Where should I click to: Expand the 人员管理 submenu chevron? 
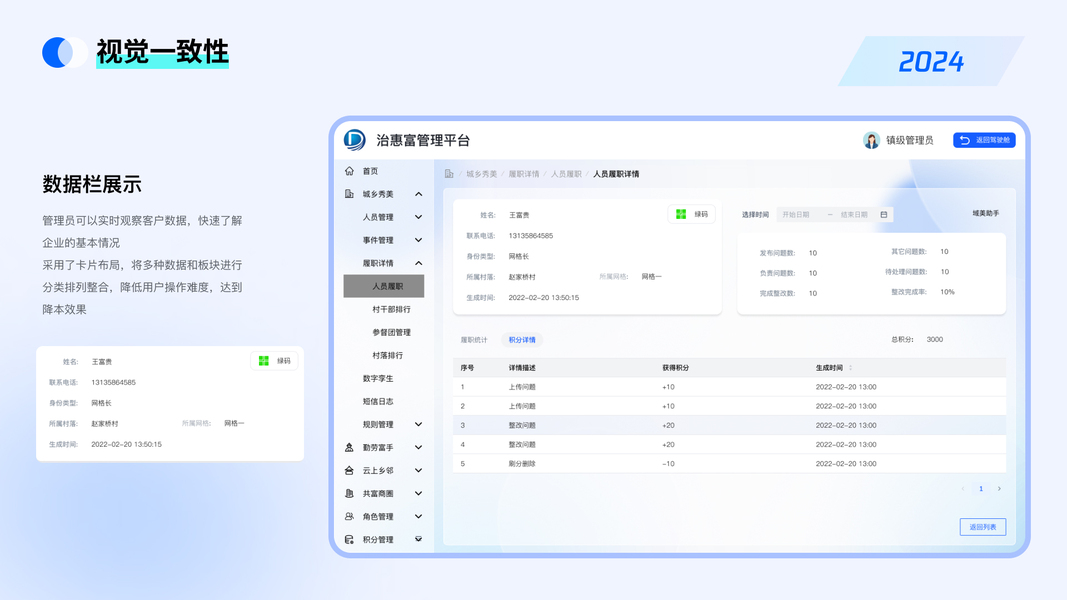418,217
